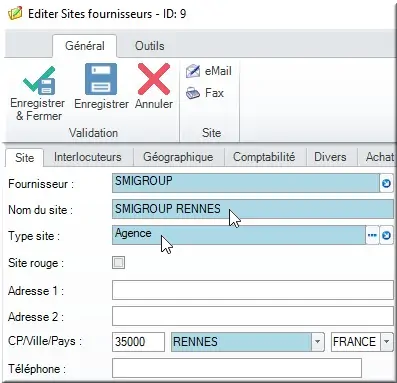397x383 pixels.
Task: Click into the Adresse 1 field
Action: (x=253, y=290)
